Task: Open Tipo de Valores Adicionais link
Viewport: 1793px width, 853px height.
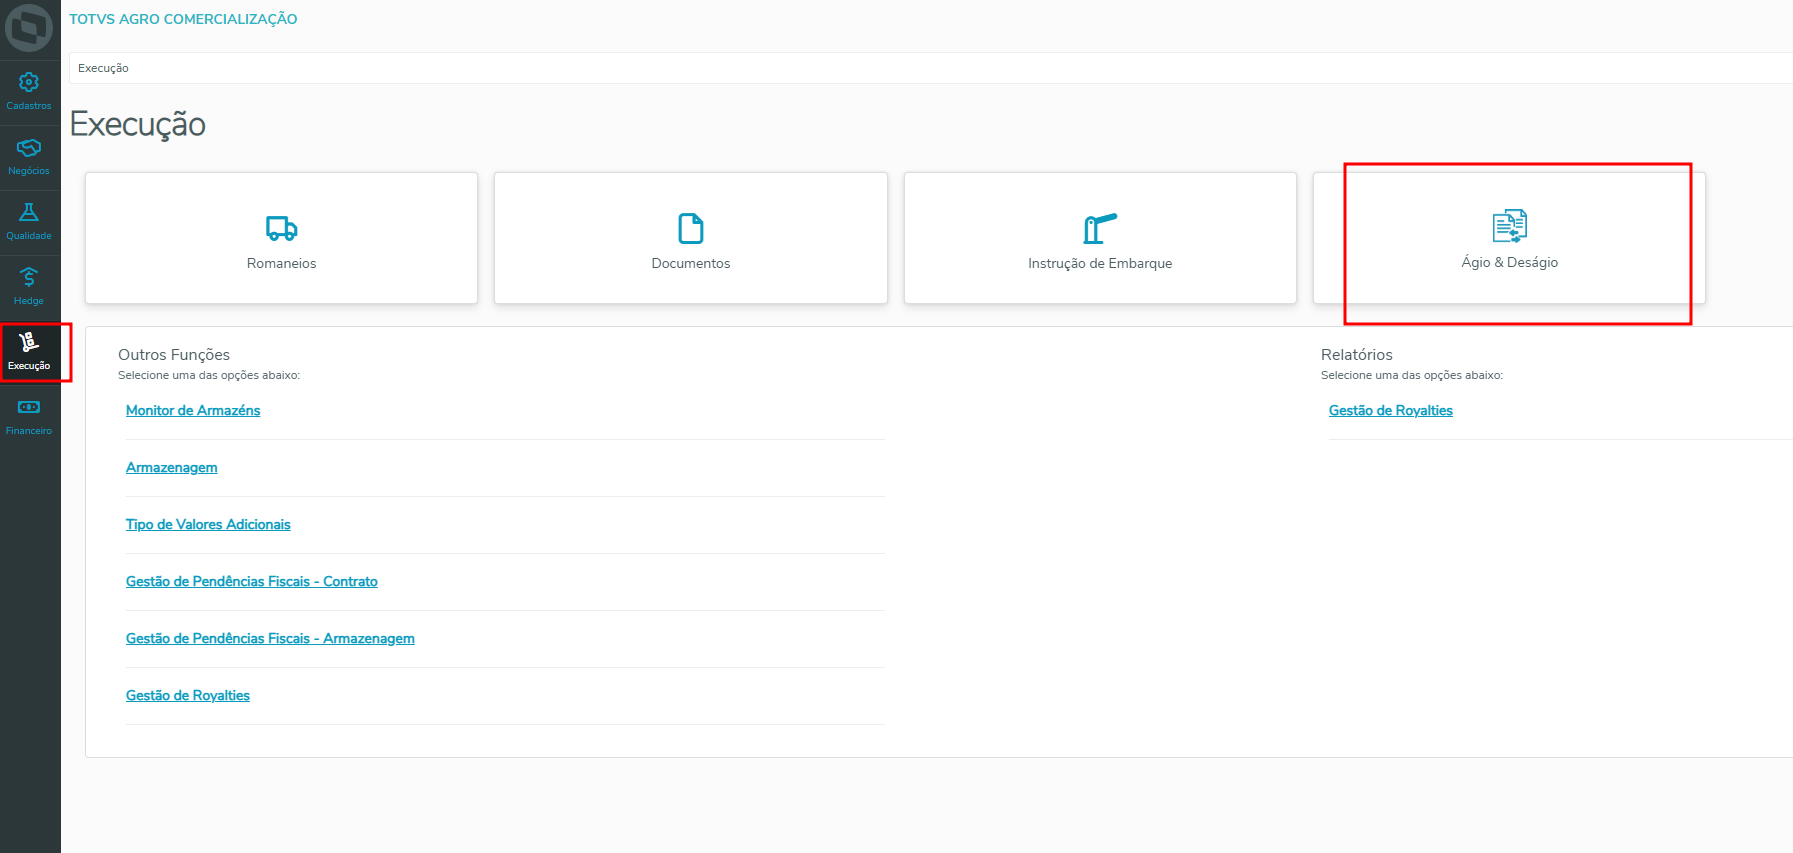Action: (208, 524)
